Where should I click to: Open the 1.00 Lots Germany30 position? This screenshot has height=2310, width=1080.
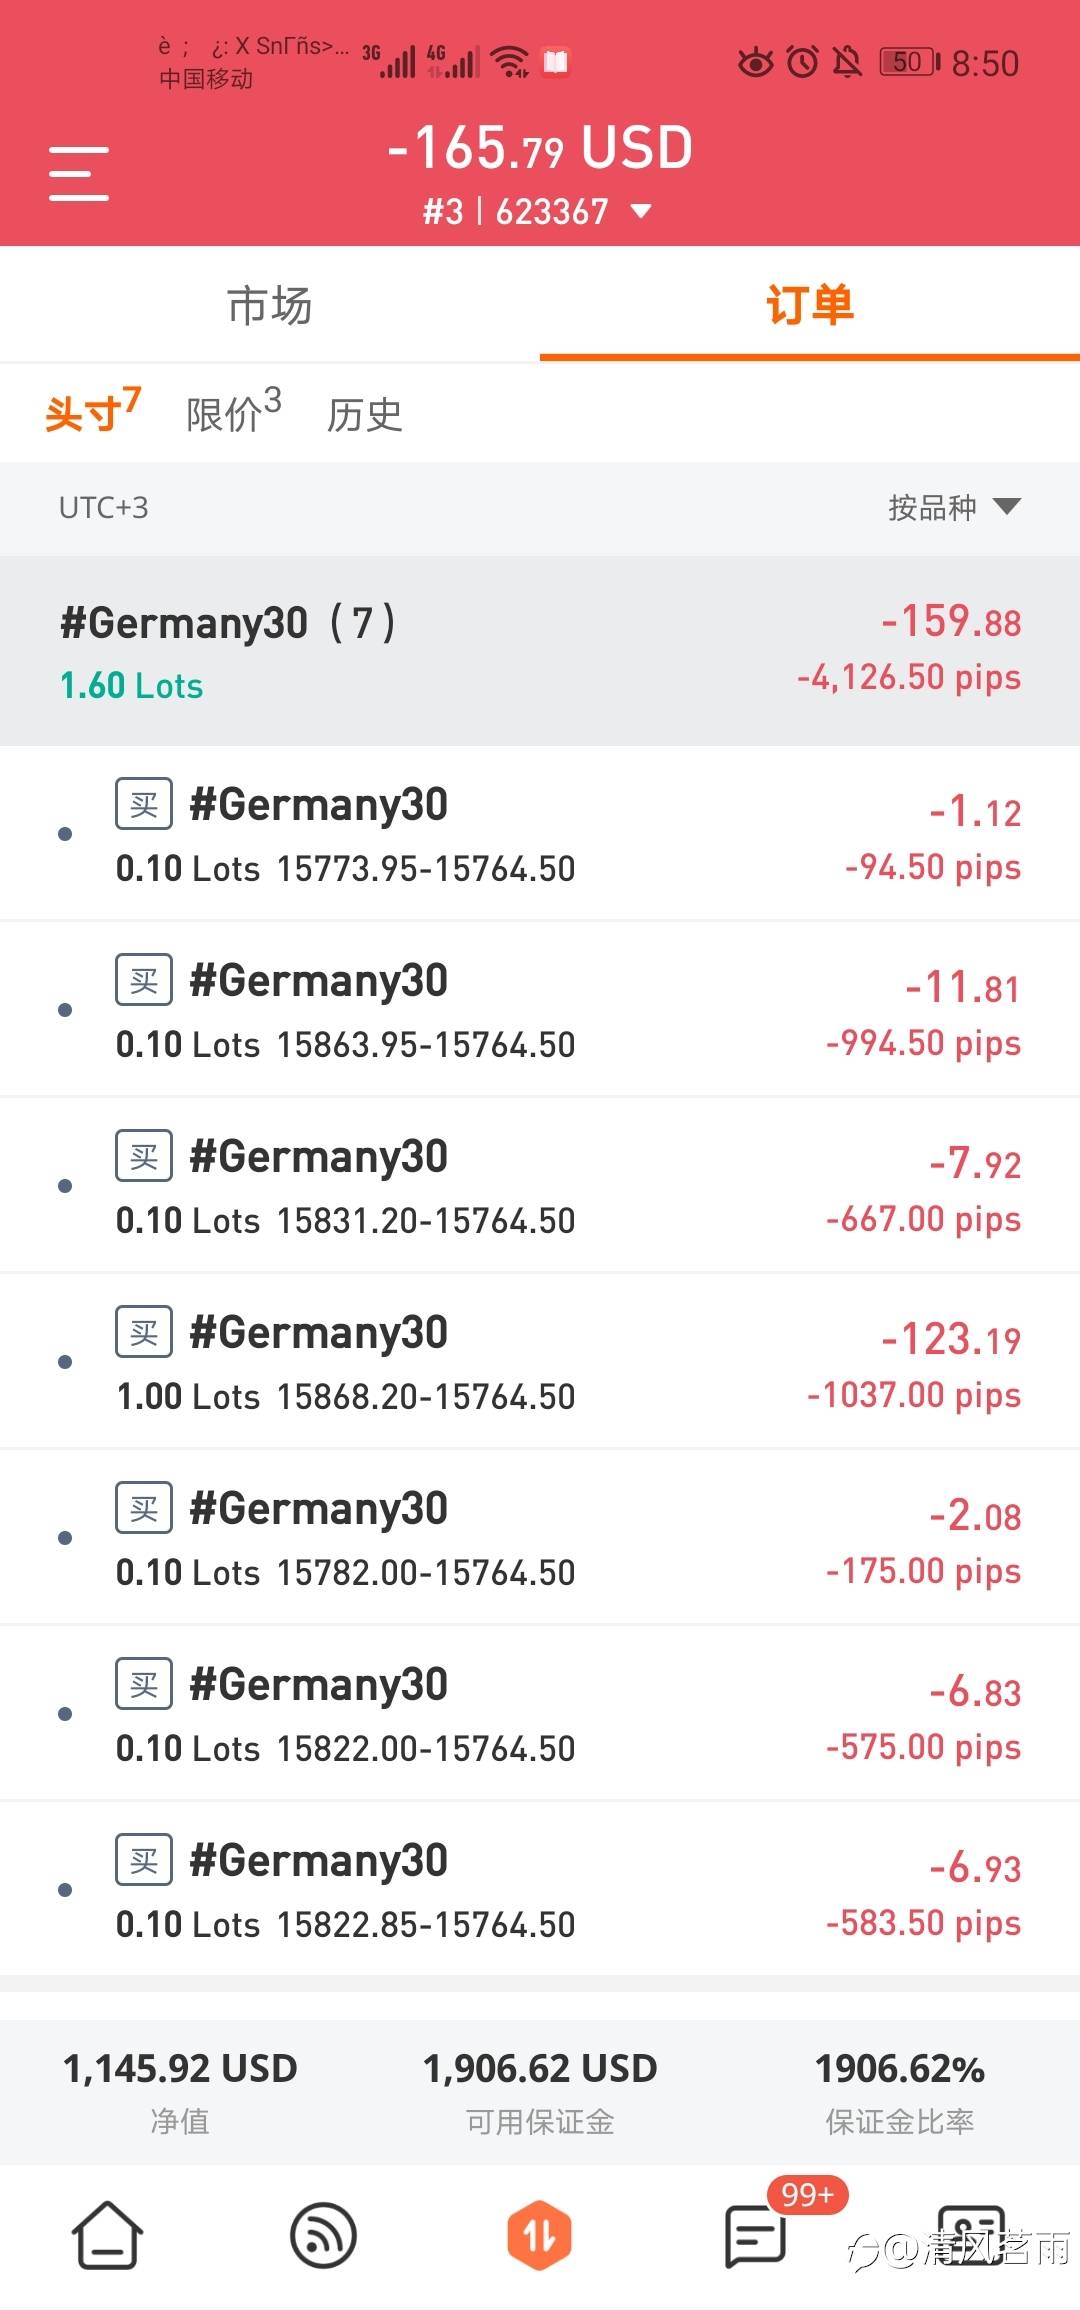tap(540, 1362)
